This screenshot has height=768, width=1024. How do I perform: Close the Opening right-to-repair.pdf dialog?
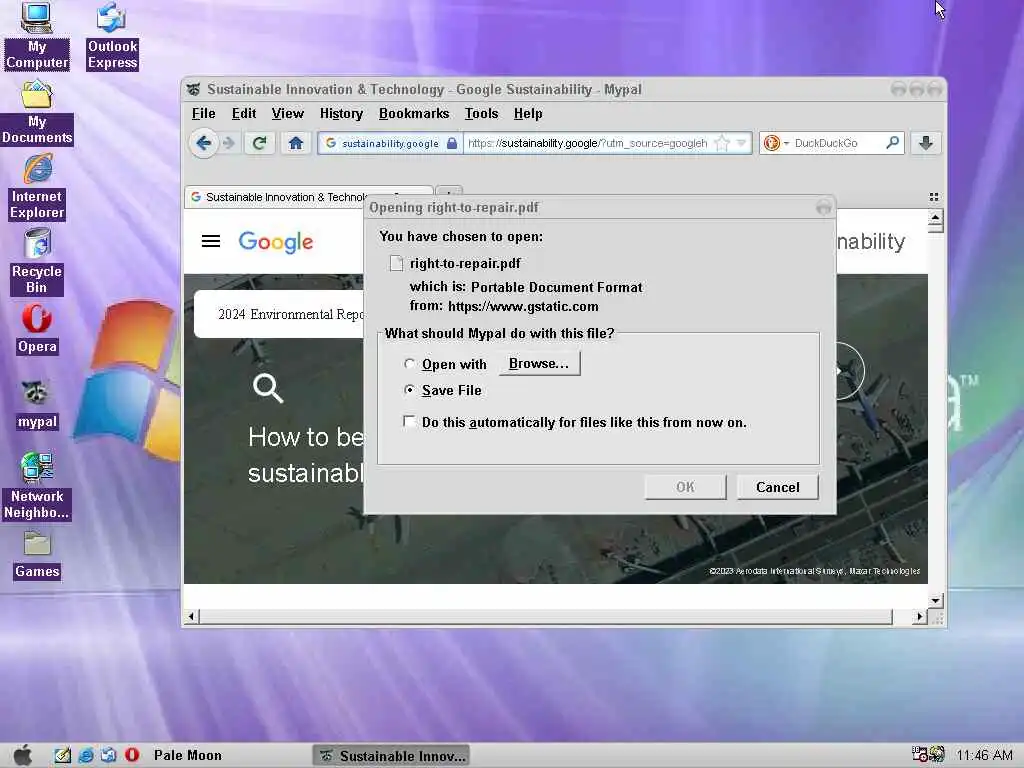point(824,207)
